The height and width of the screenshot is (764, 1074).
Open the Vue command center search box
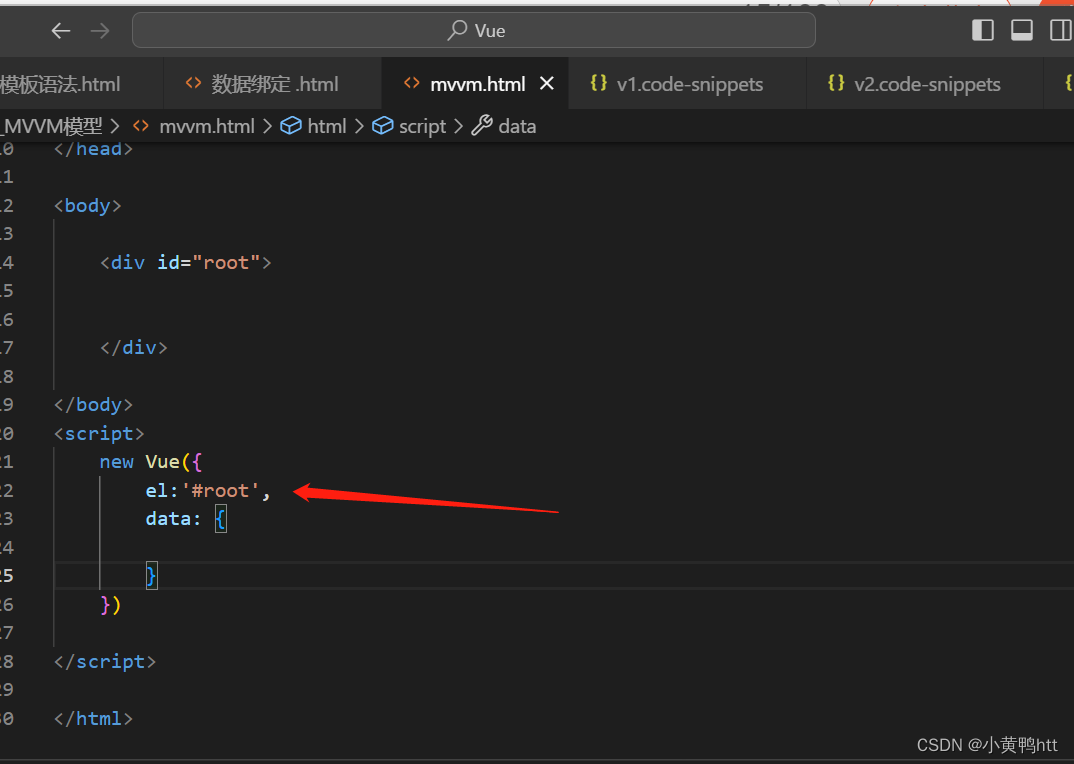tap(473, 30)
